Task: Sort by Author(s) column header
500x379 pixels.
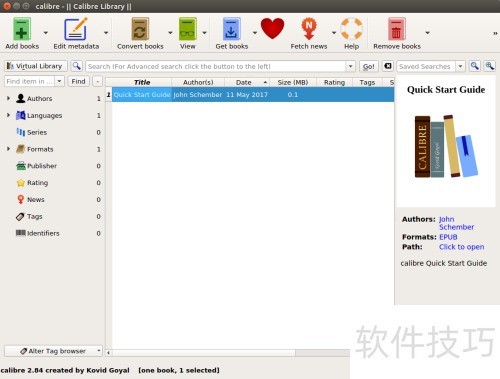Action: pos(198,82)
